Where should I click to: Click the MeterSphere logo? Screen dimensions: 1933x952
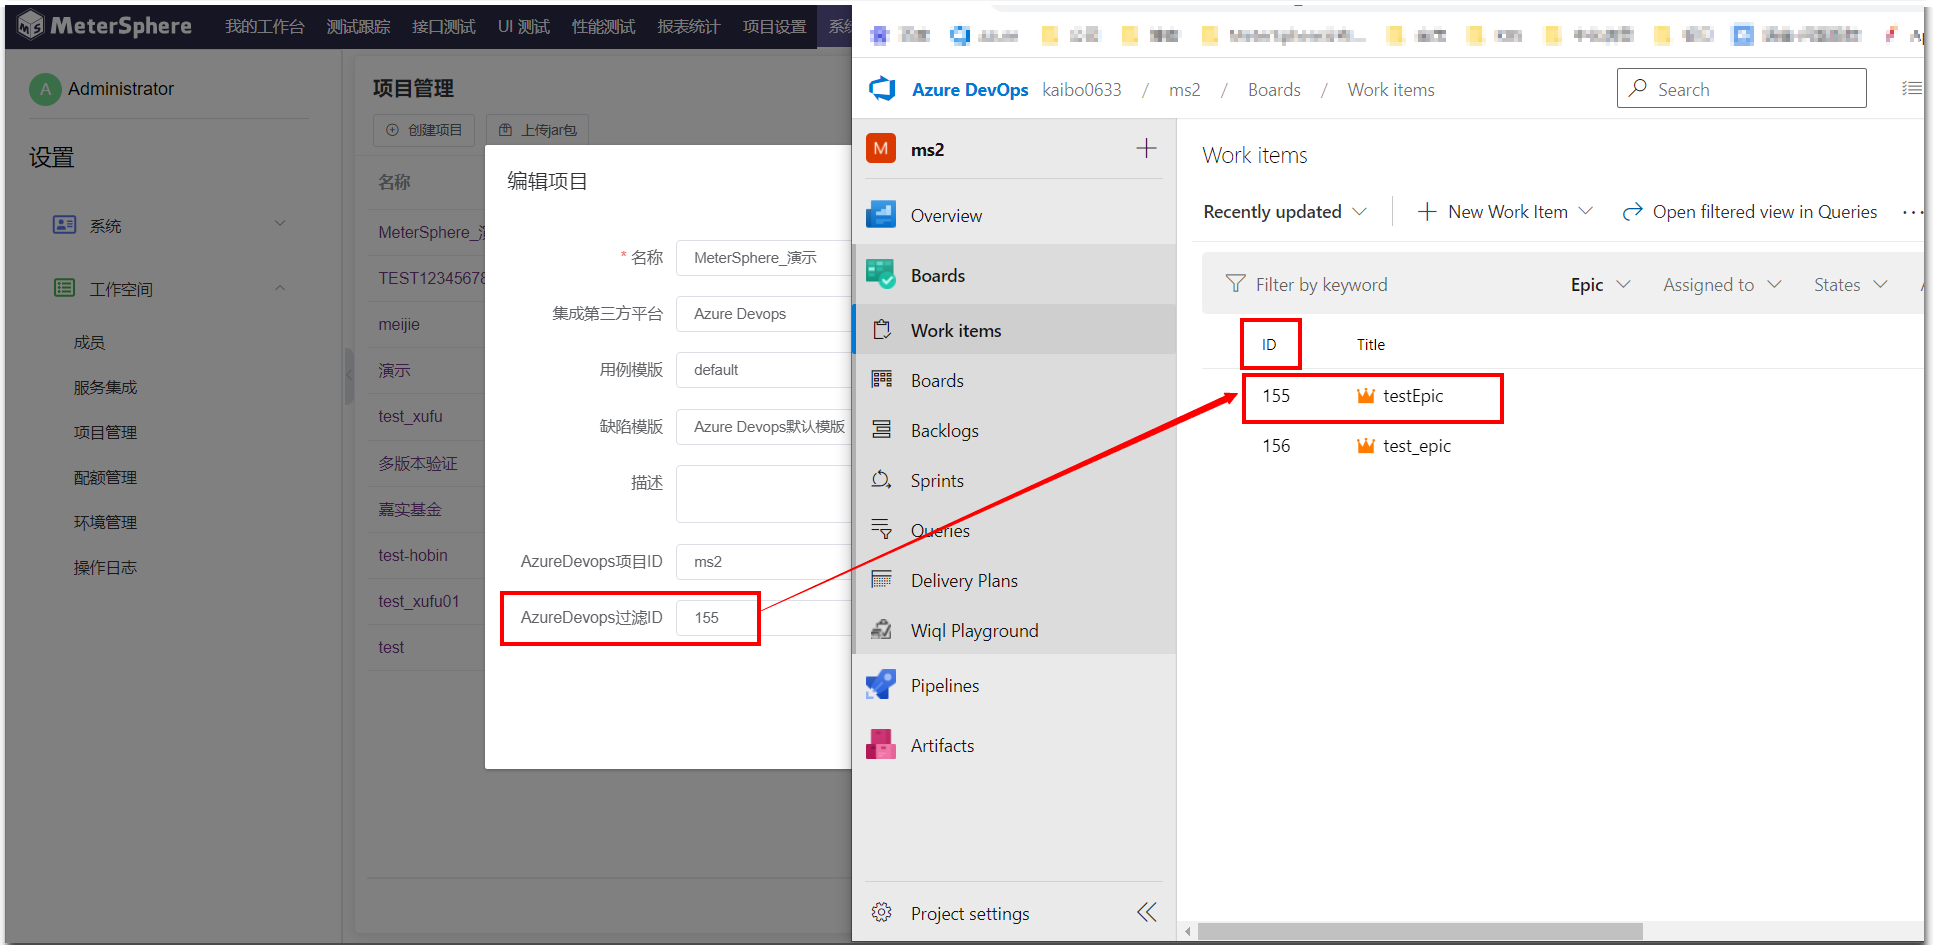[106, 25]
